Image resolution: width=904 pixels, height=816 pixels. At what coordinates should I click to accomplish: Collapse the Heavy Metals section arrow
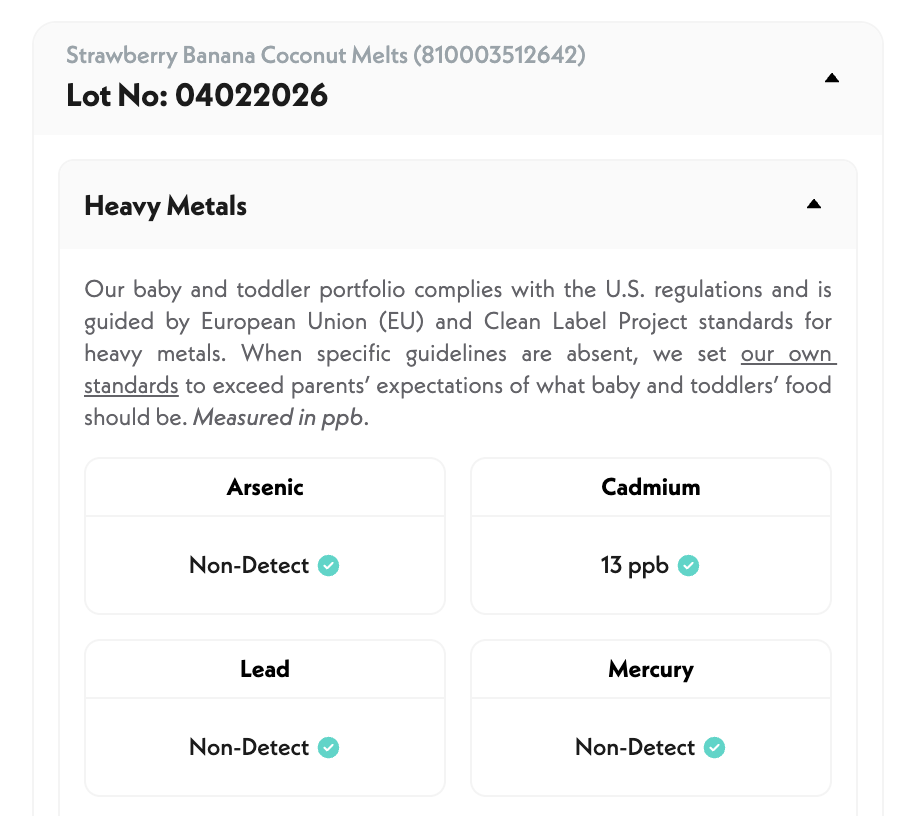(814, 205)
